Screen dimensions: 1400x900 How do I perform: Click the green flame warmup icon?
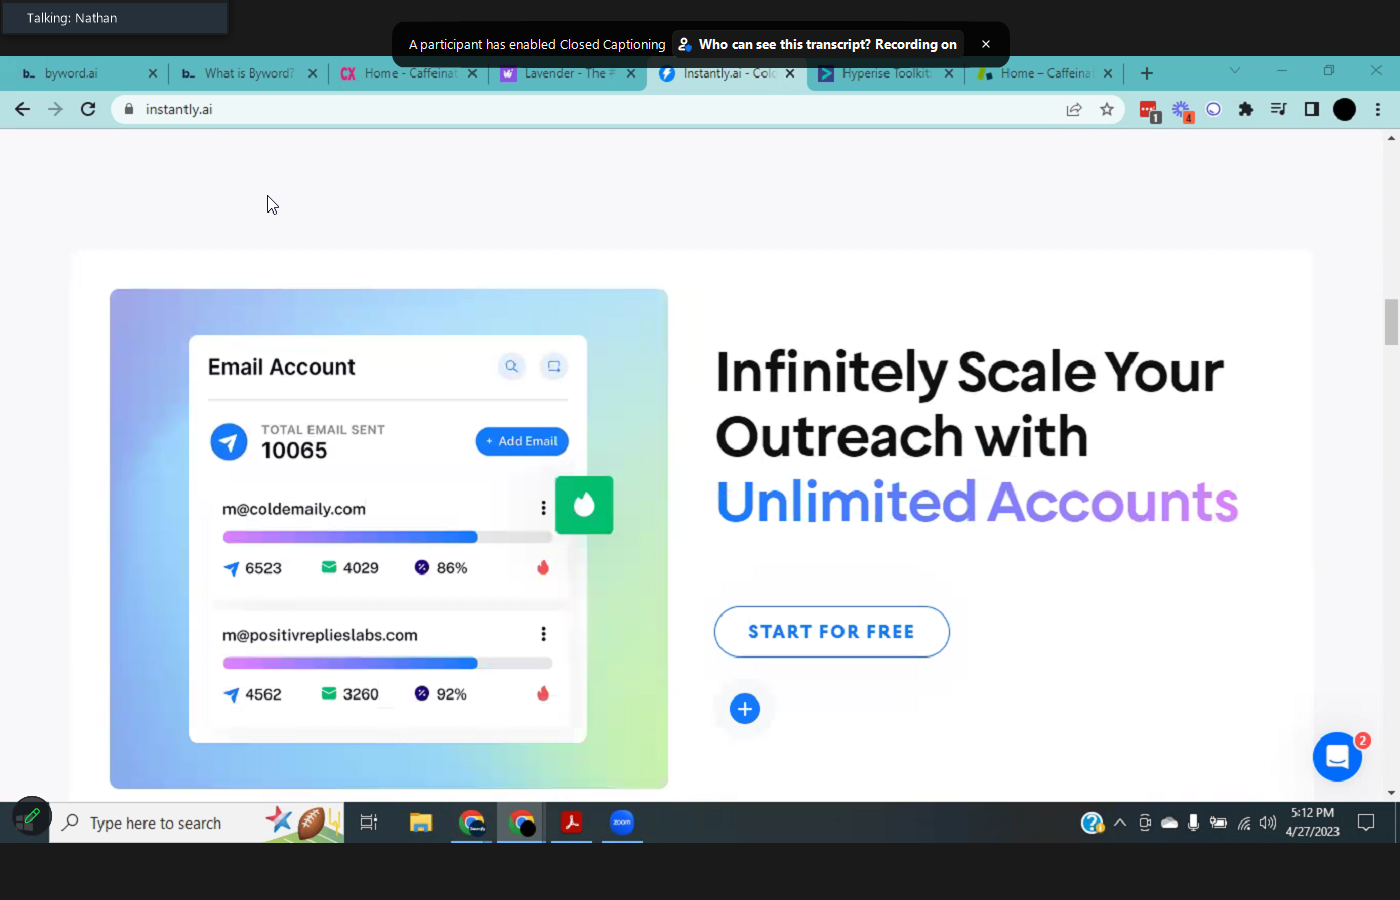coord(584,505)
